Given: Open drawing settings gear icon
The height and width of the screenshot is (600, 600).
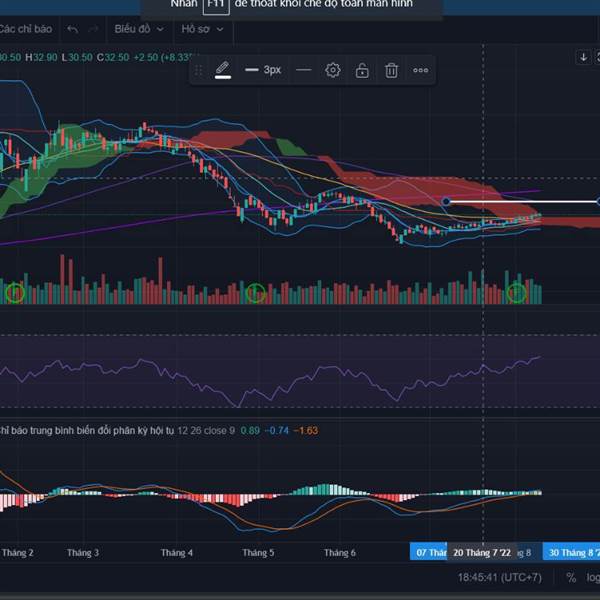Looking at the screenshot, I should tap(333, 70).
